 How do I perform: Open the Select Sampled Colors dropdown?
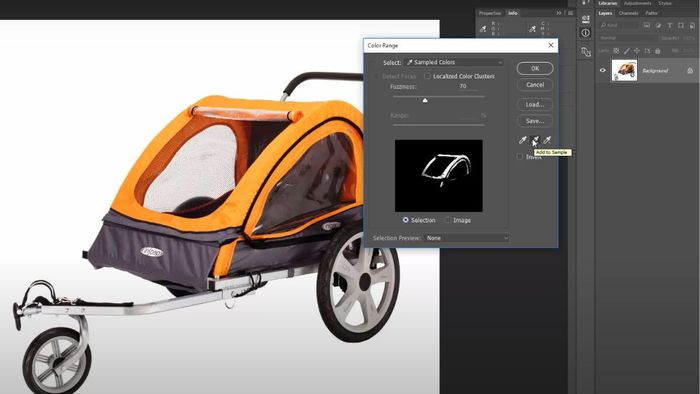pyautogui.click(x=454, y=62)
